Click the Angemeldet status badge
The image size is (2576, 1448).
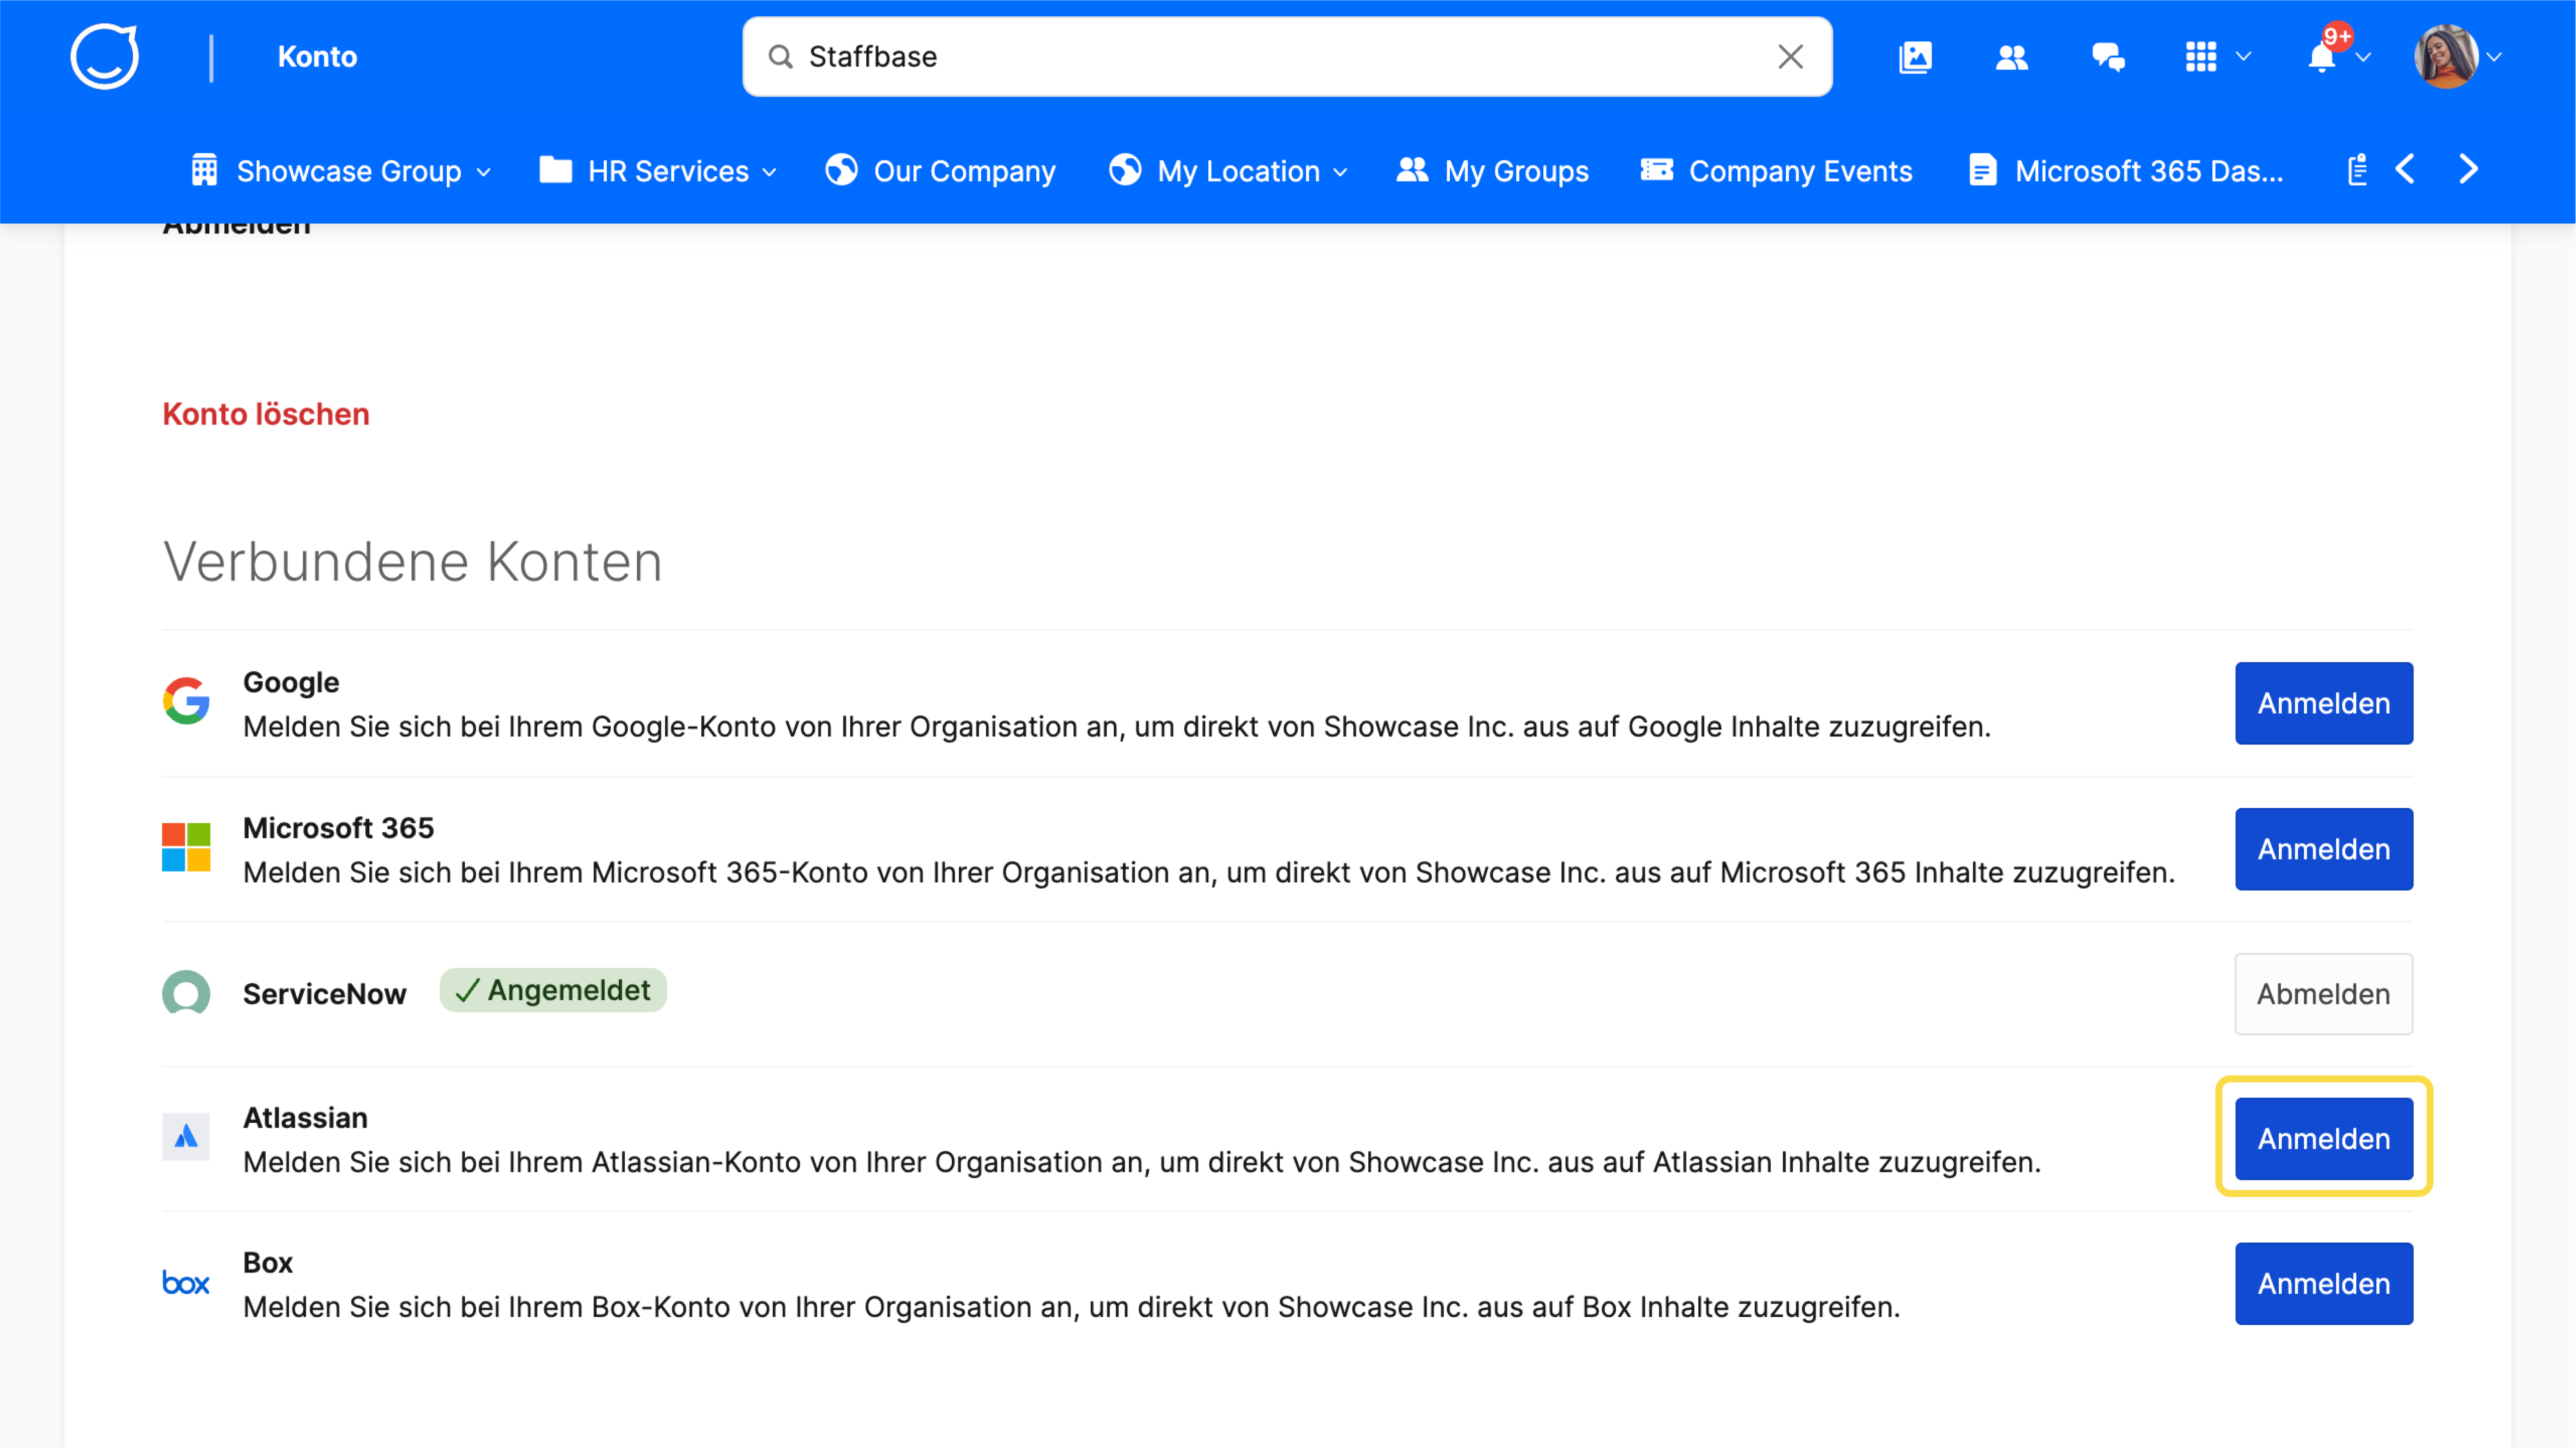click(x=553, y=990)
